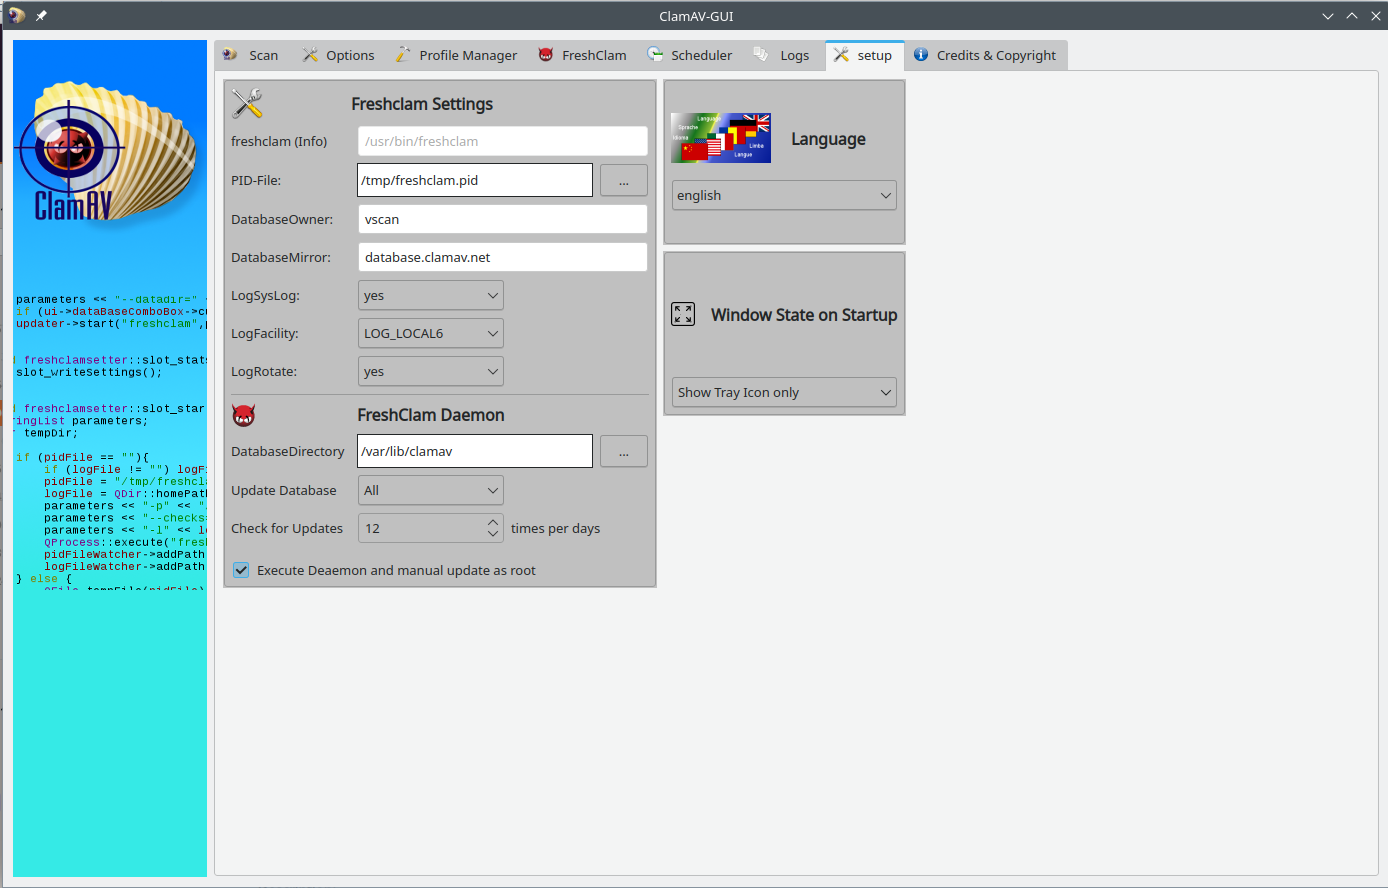Click the devil icon next to FreshClam Daemon

(x=242, y=414)
